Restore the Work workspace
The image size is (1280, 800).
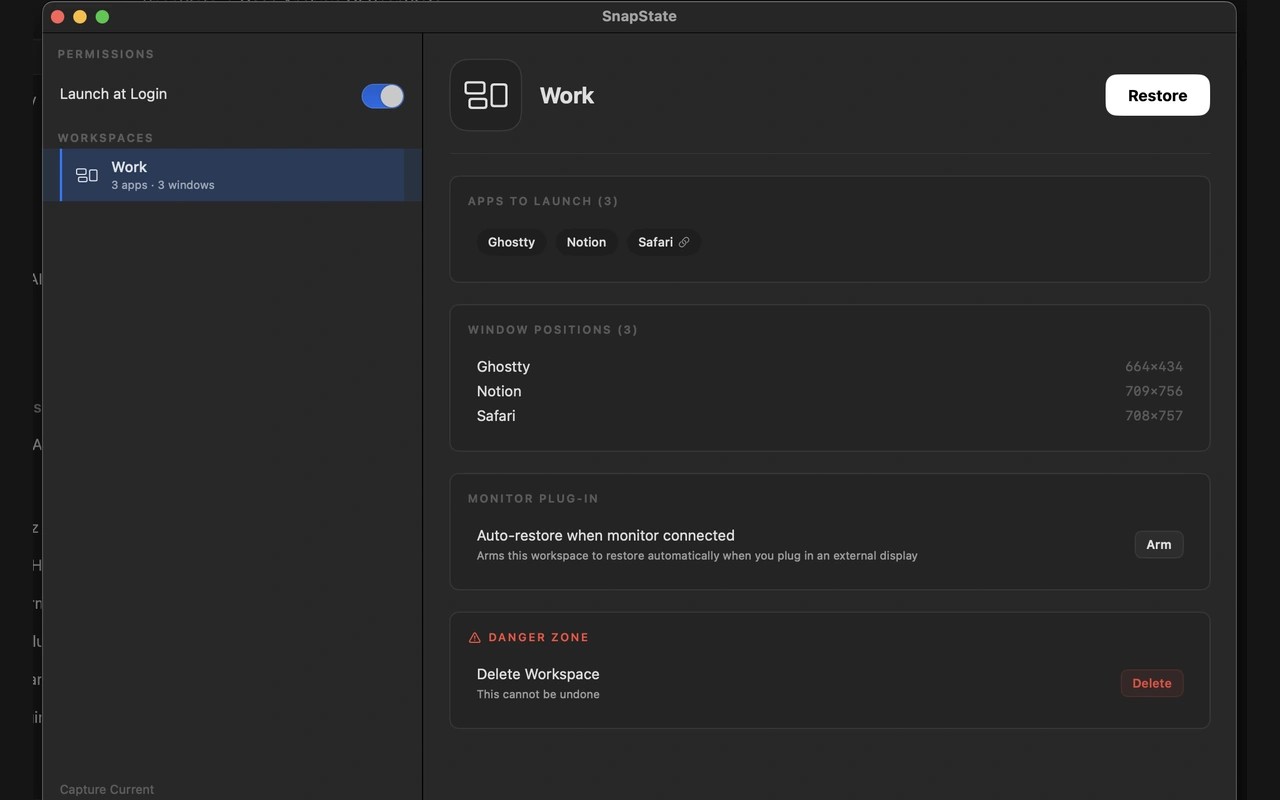tap(1157, 95)
